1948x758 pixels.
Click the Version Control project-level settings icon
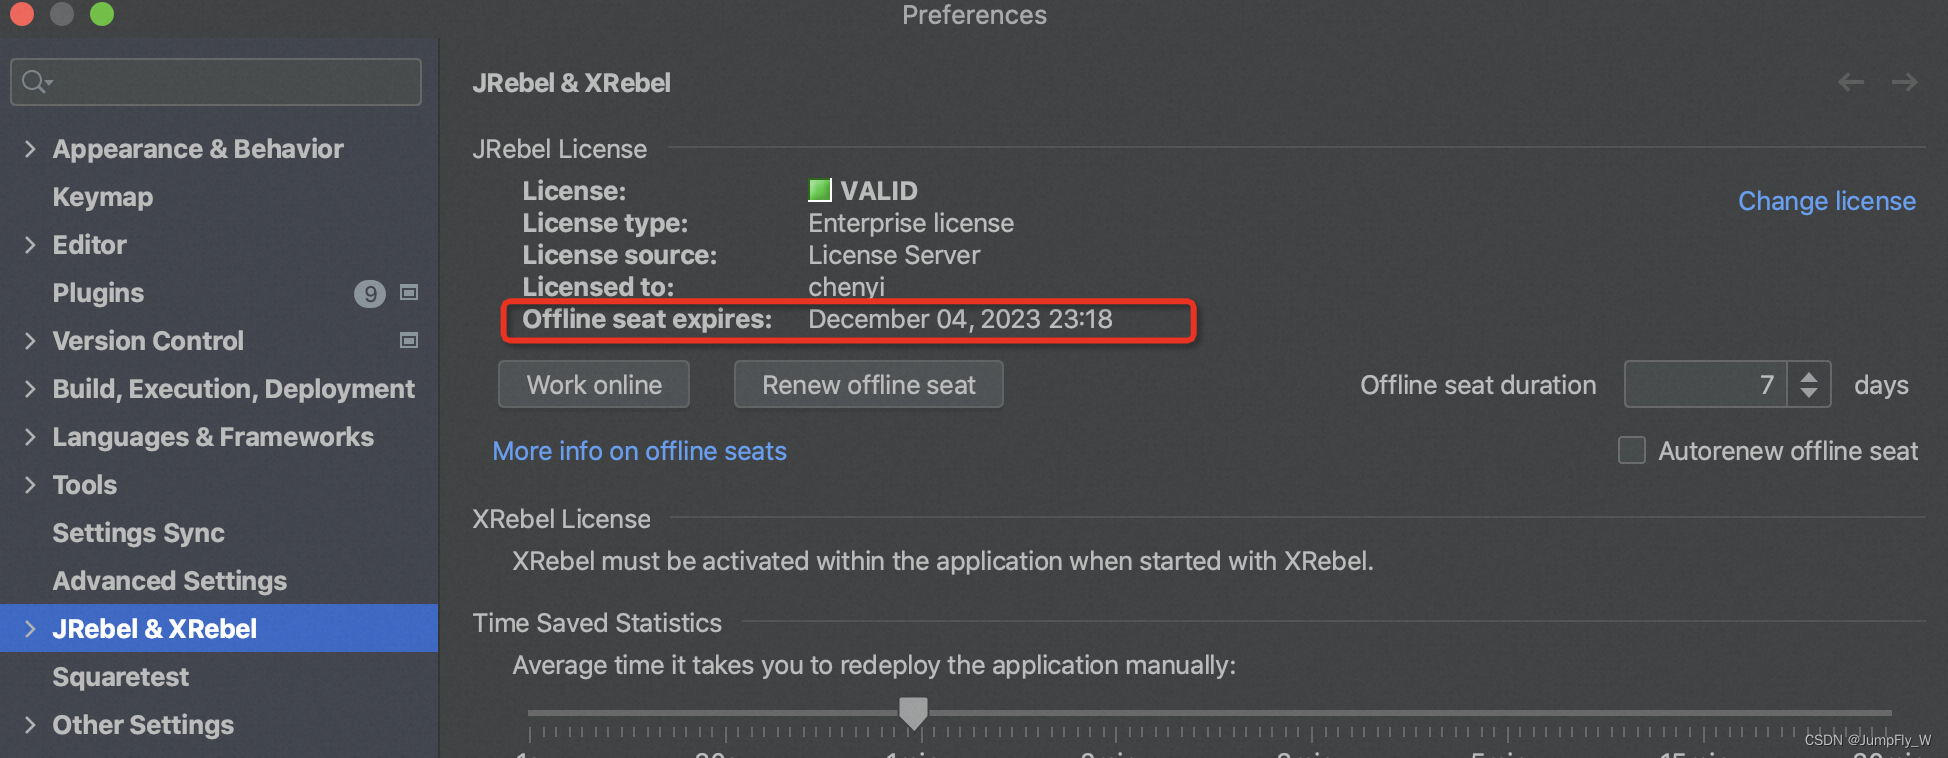click(x=409, y=340)
